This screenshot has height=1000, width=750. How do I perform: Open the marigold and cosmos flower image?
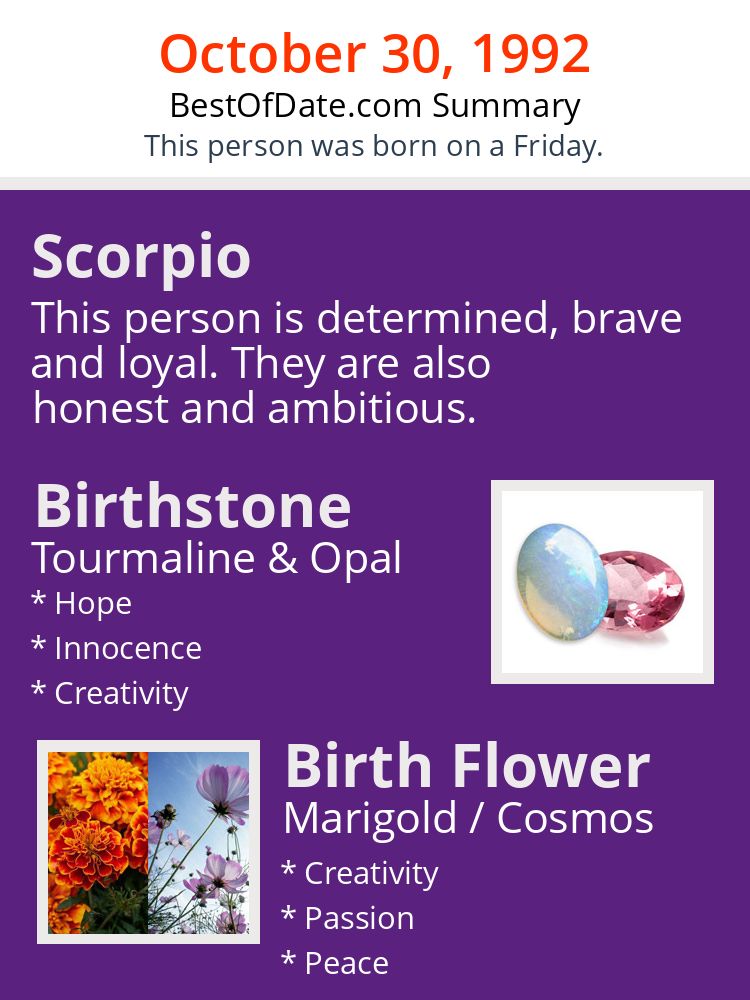click(x=148, y=842)
